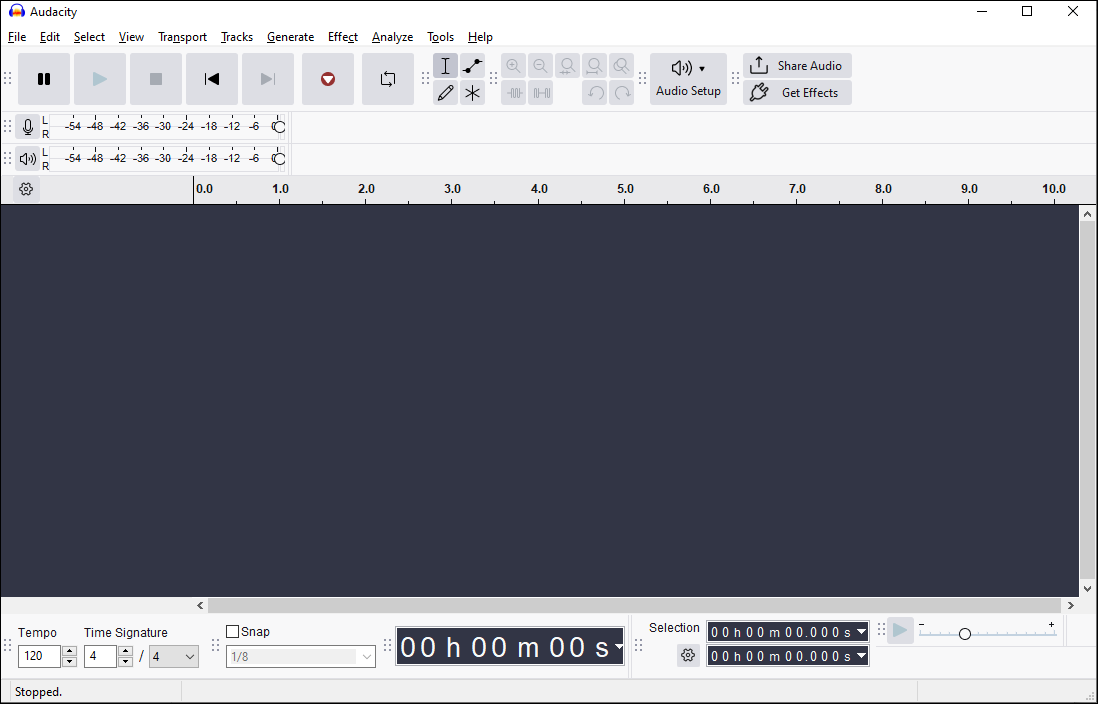This screenshot has width=1098, height=704.
Task: Open selection end time format dropdown
Action: [x=861, y=656]
